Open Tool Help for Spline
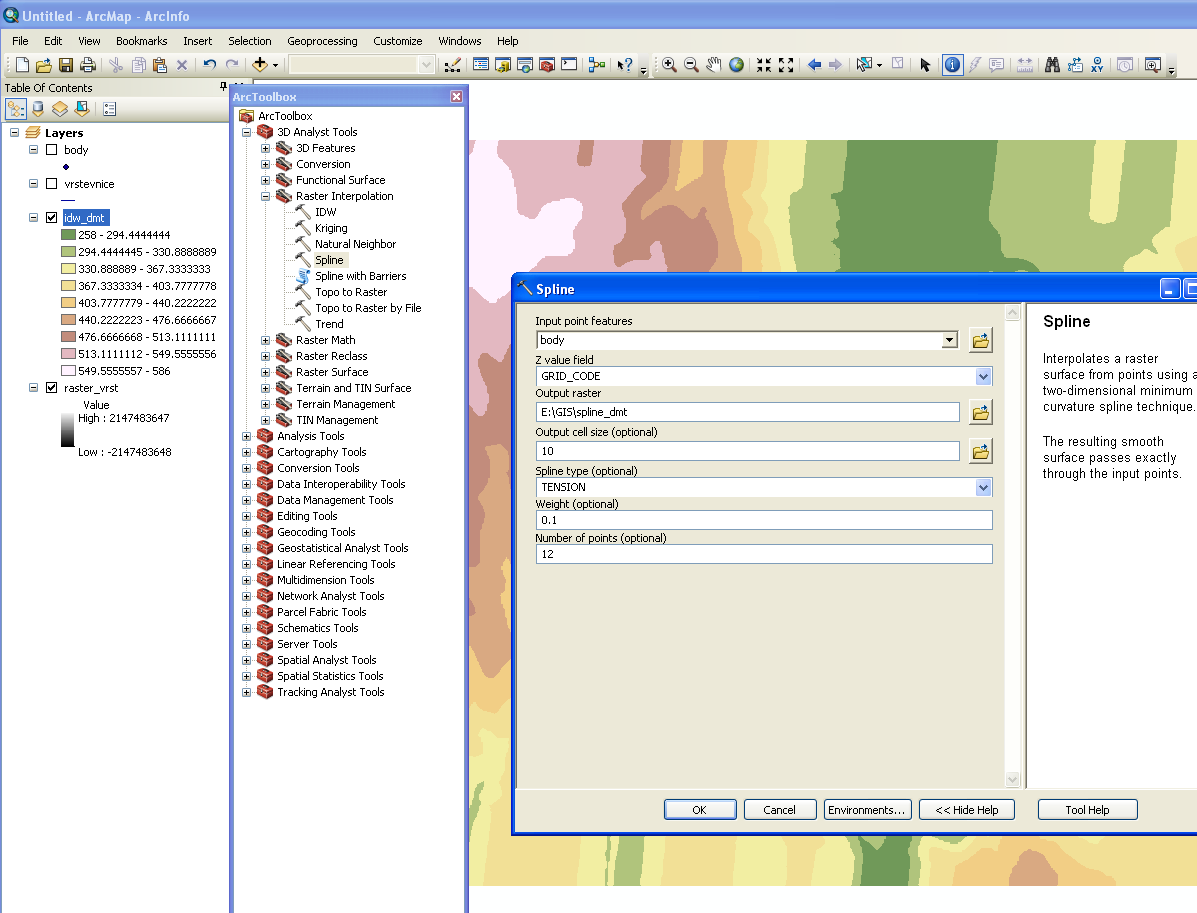 (1087, 810)
